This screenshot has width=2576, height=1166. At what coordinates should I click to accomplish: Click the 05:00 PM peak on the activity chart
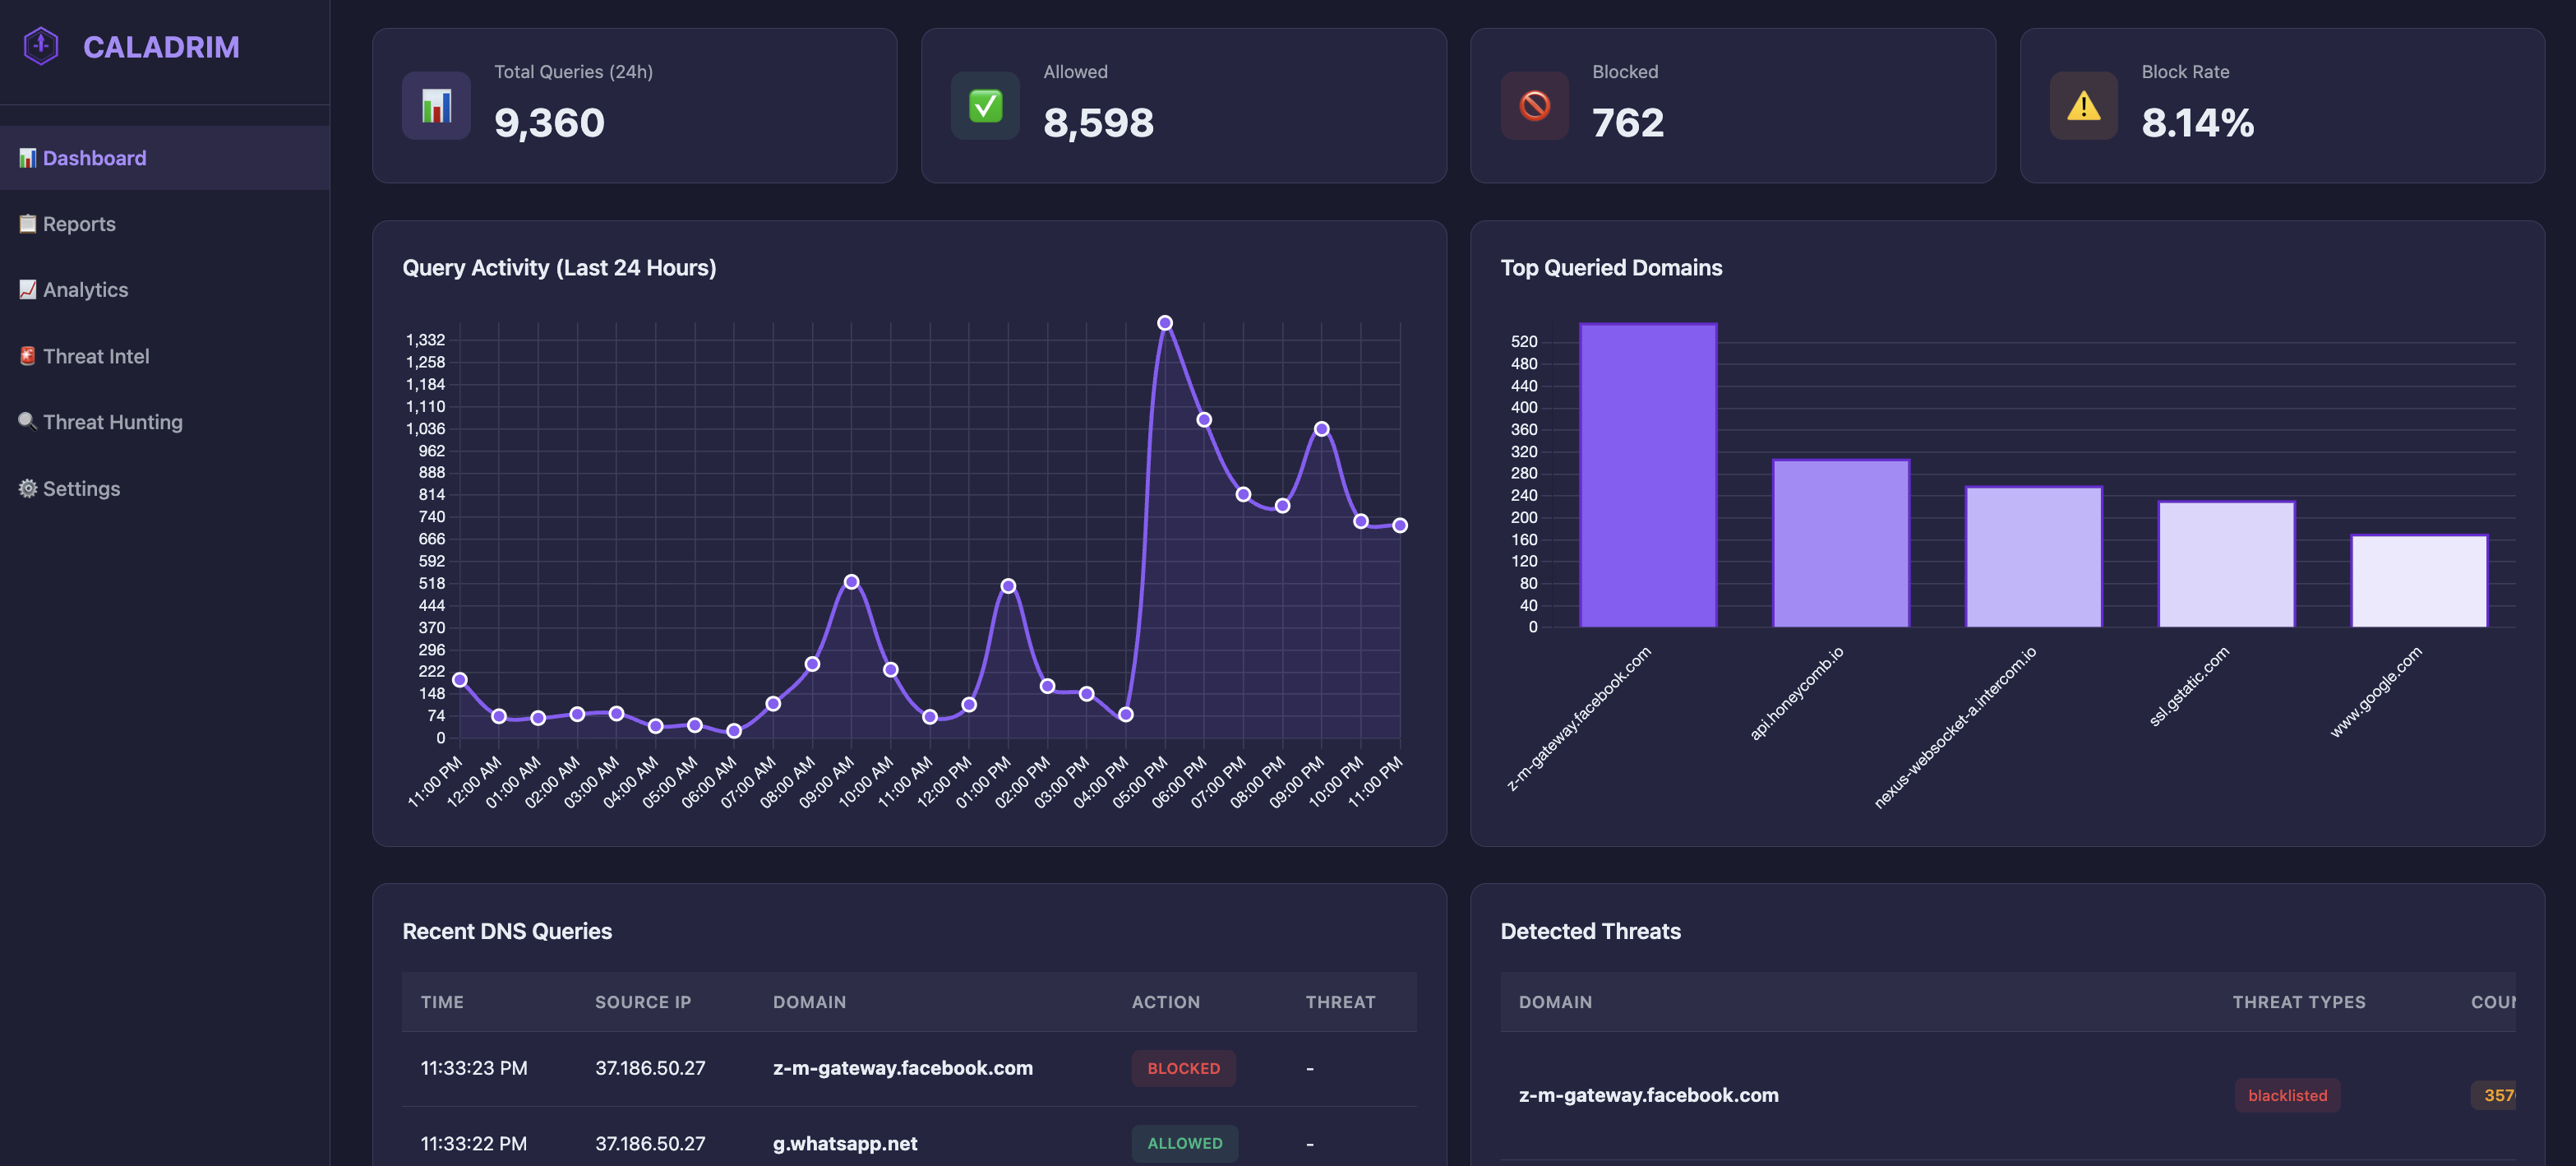(1165, 322)
